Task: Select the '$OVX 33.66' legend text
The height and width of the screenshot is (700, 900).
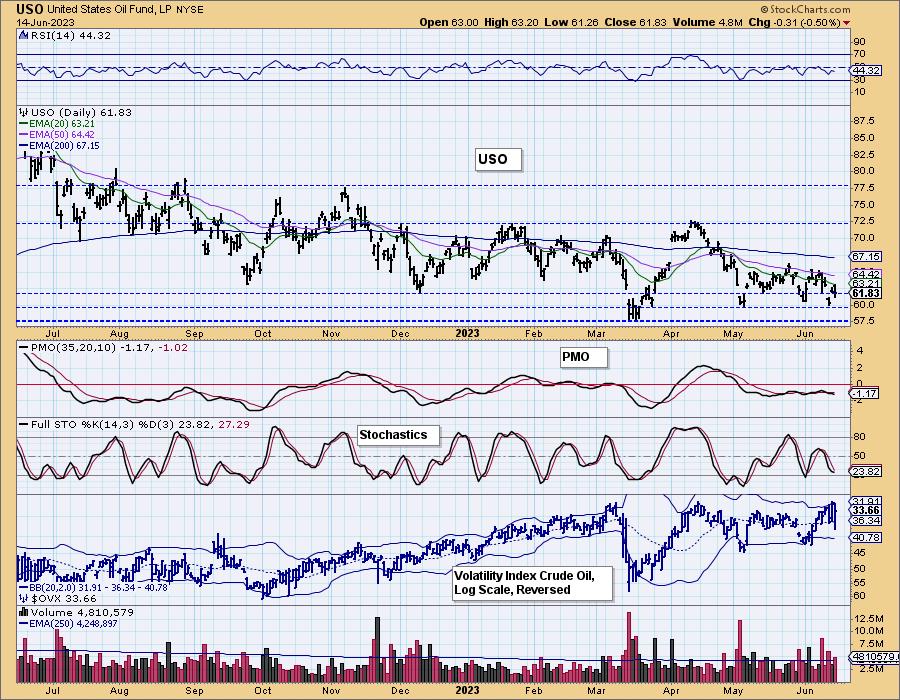Action: click(x=62, y=598)
